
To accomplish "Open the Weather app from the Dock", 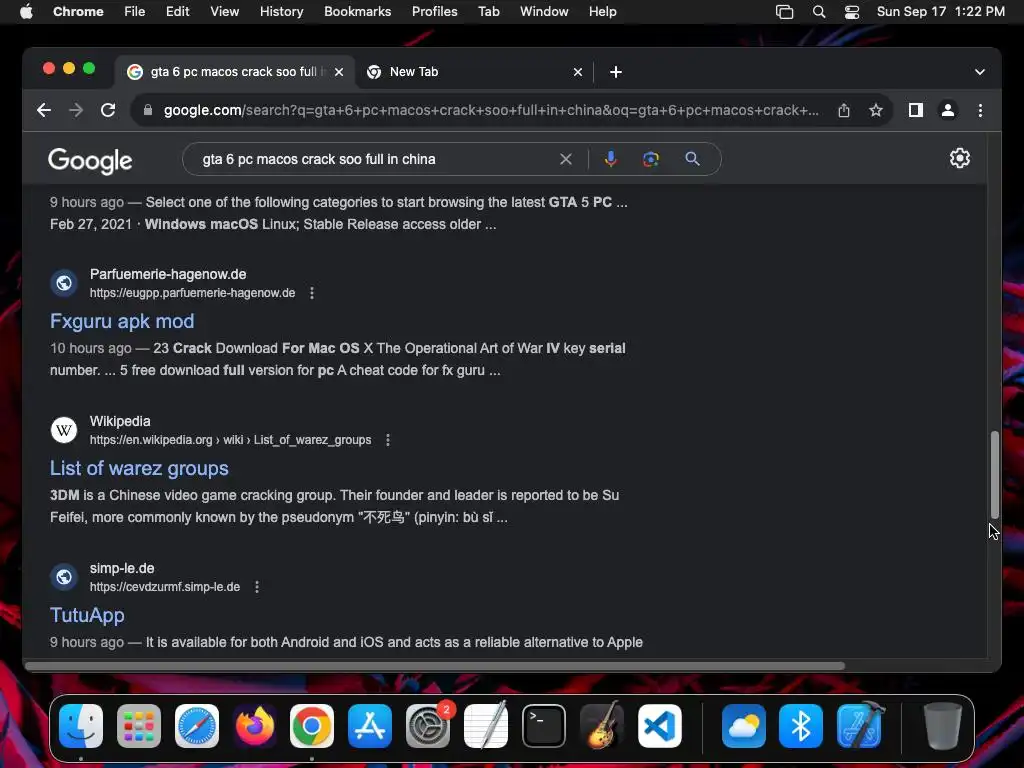I will (744, 726).
